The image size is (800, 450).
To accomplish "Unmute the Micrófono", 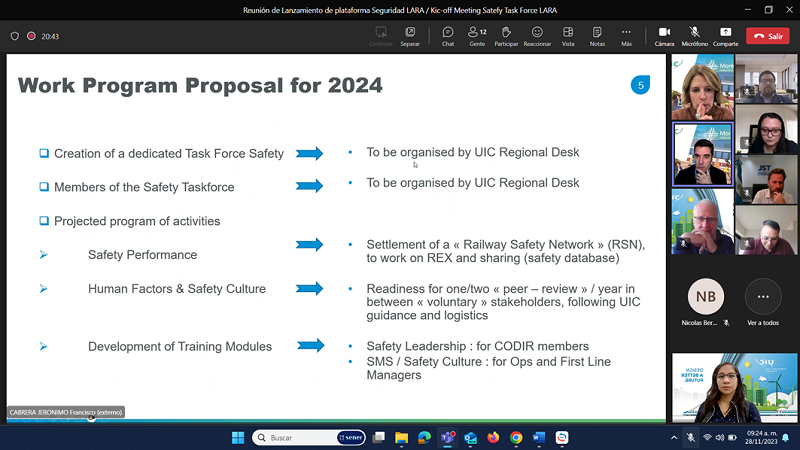I will coord(694,37).
